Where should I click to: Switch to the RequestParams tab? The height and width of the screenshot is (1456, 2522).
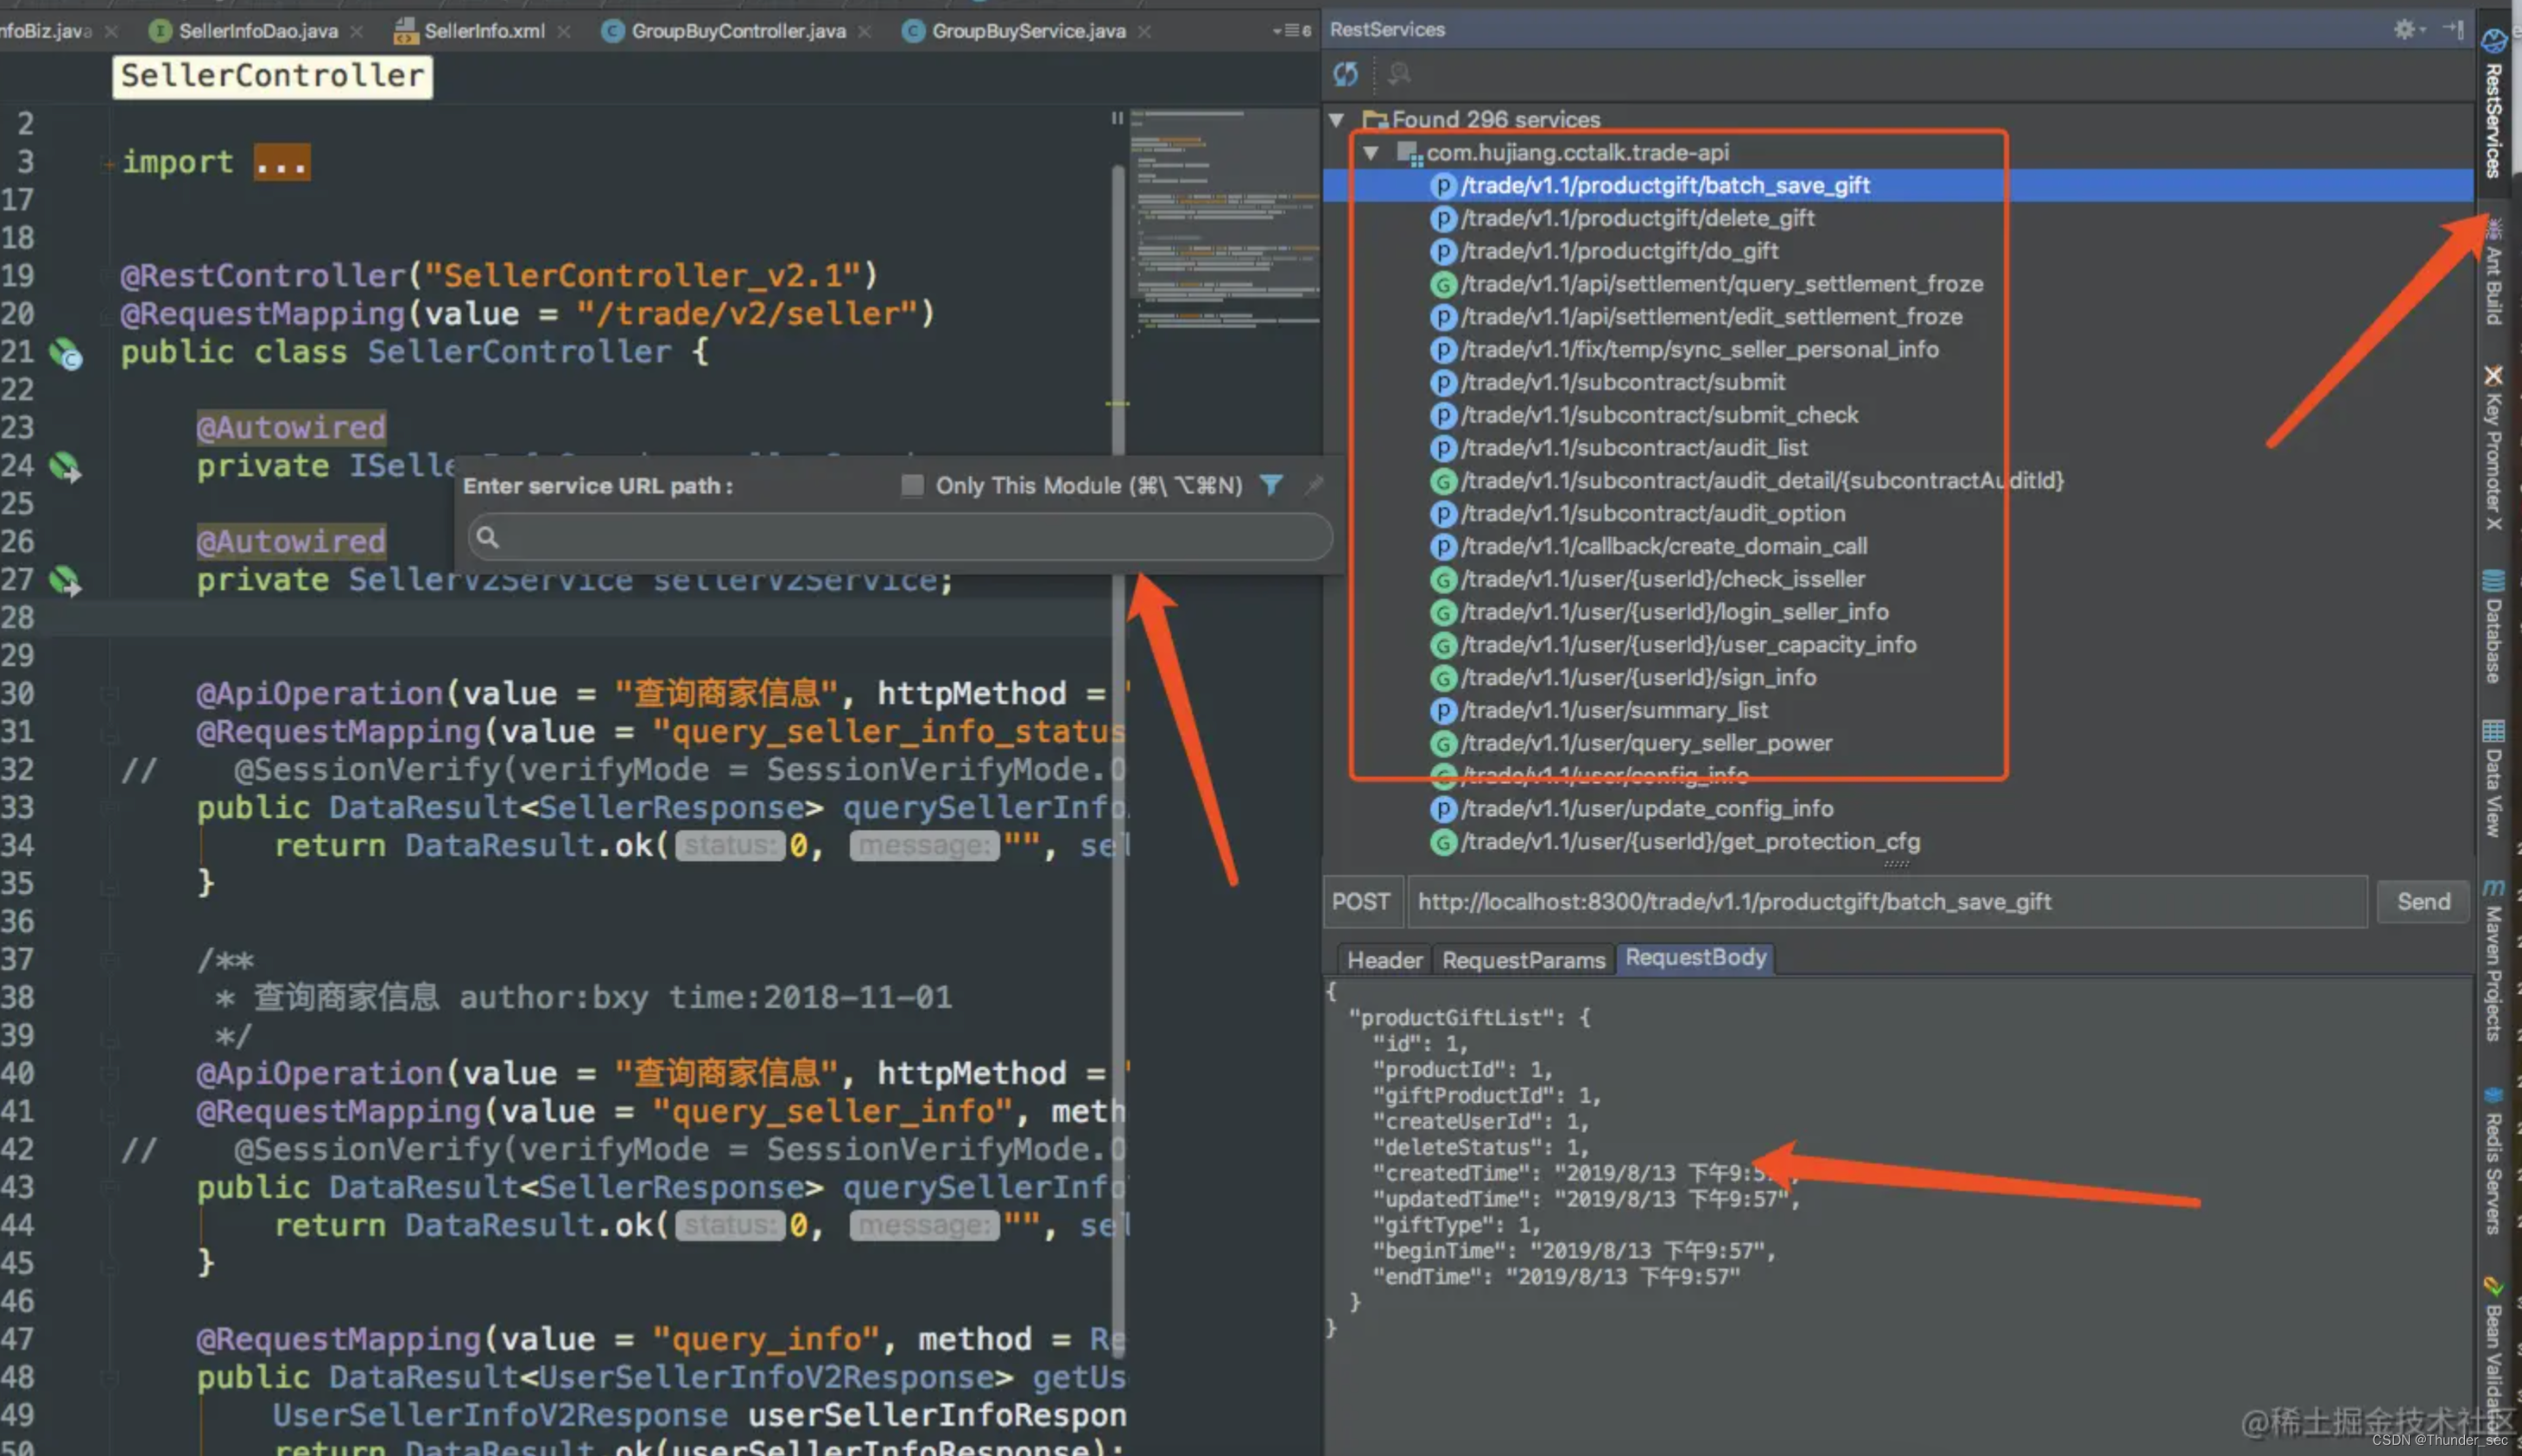click(1523, 960)
